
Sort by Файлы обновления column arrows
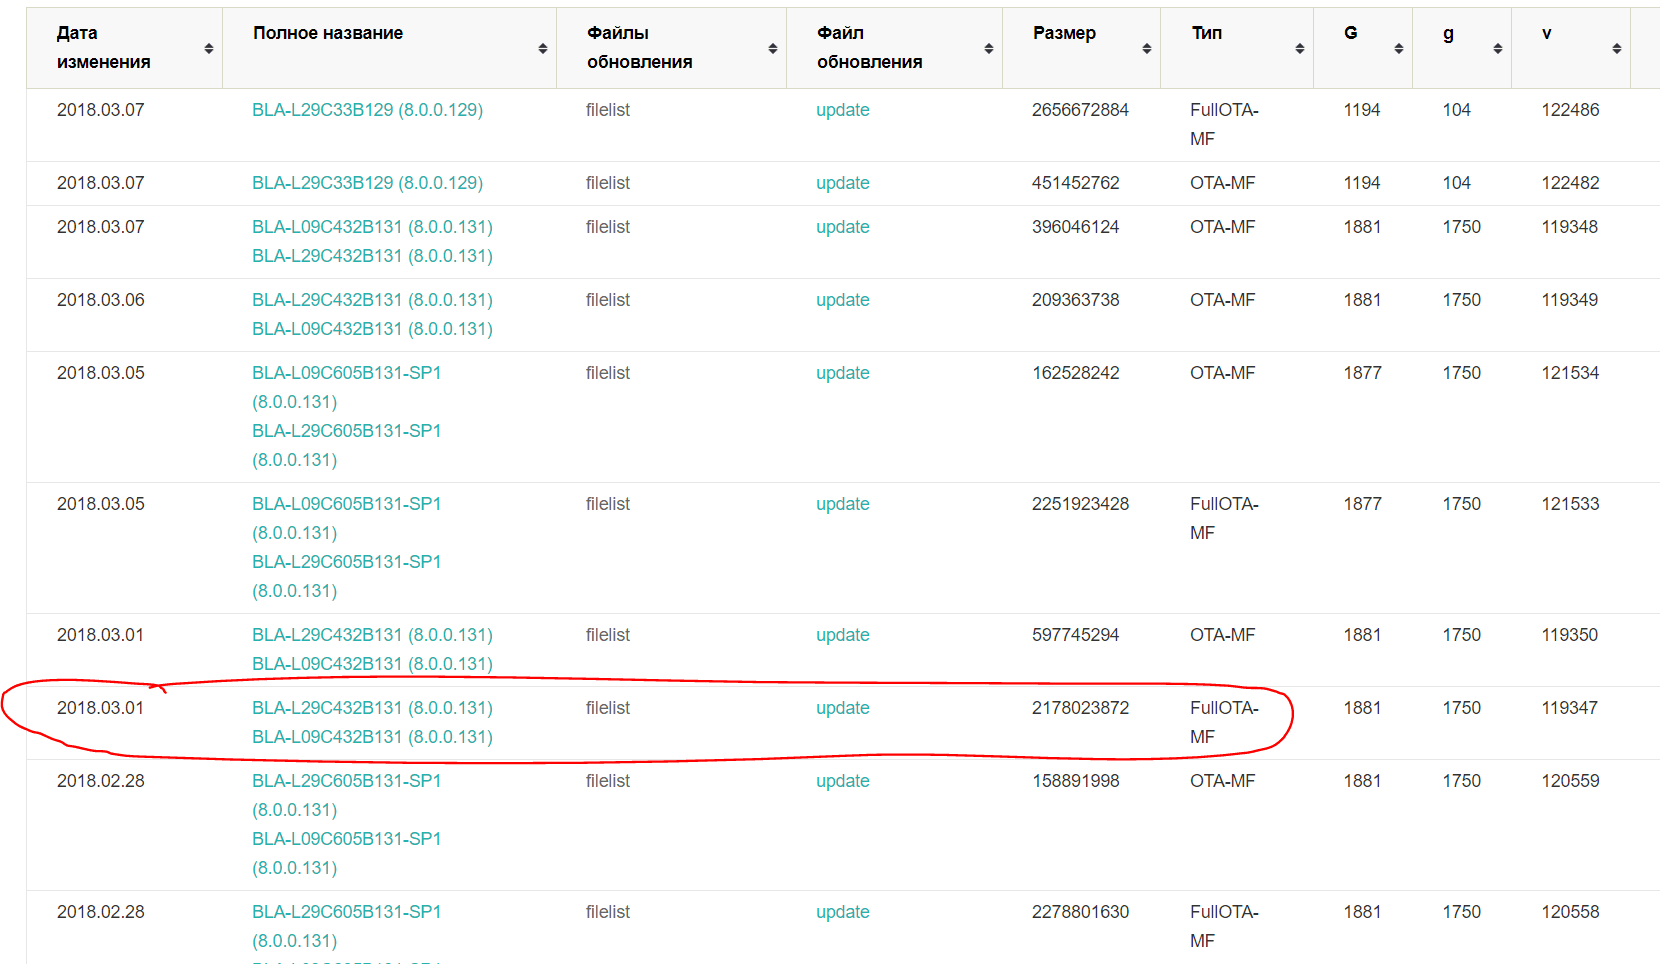[x=773, y=49]
